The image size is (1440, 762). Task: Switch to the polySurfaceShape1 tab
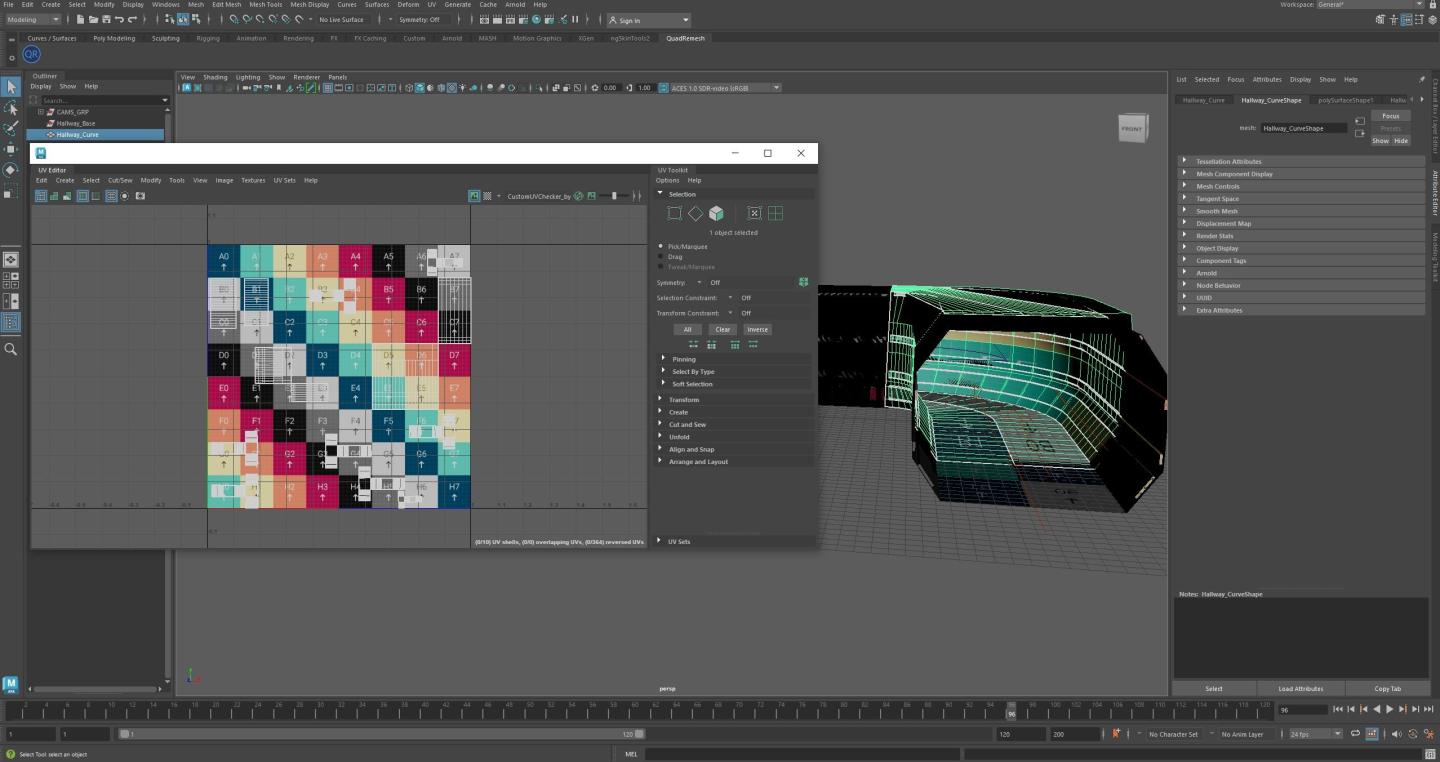pos(1345,100)
